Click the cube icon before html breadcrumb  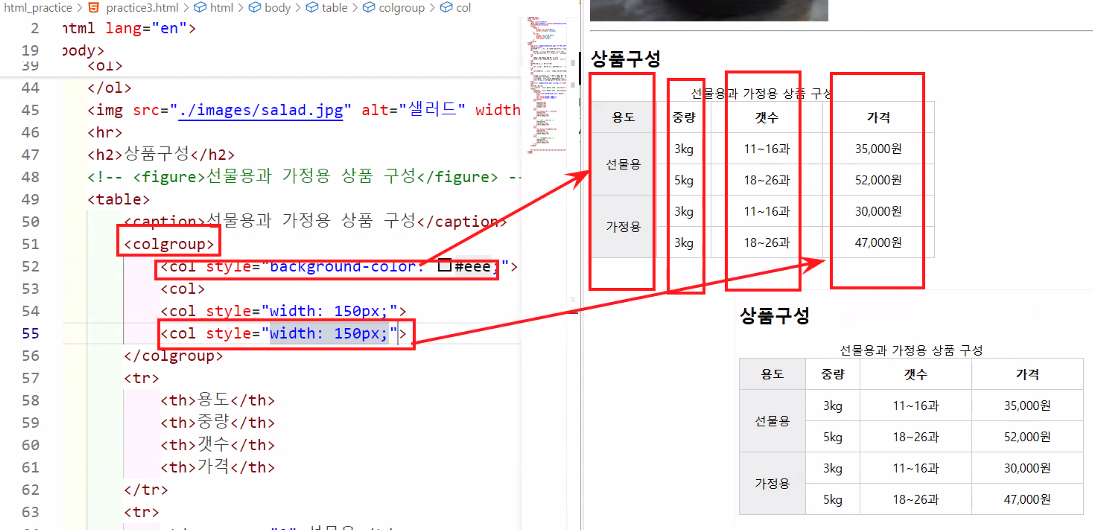point(199,9)
